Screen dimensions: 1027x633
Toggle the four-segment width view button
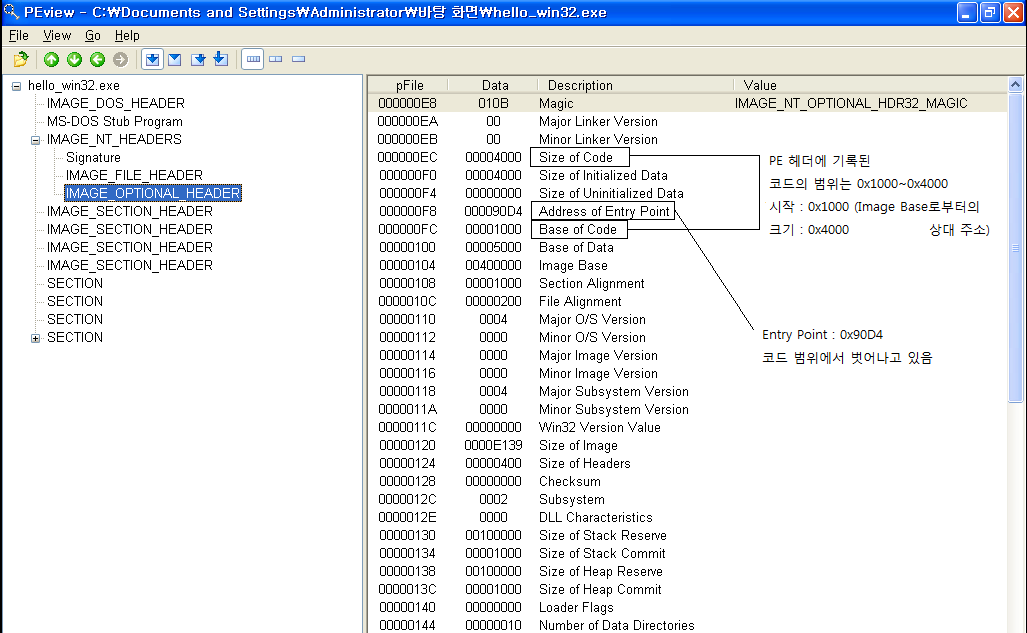pyautogui.click(x=253, y=60)
